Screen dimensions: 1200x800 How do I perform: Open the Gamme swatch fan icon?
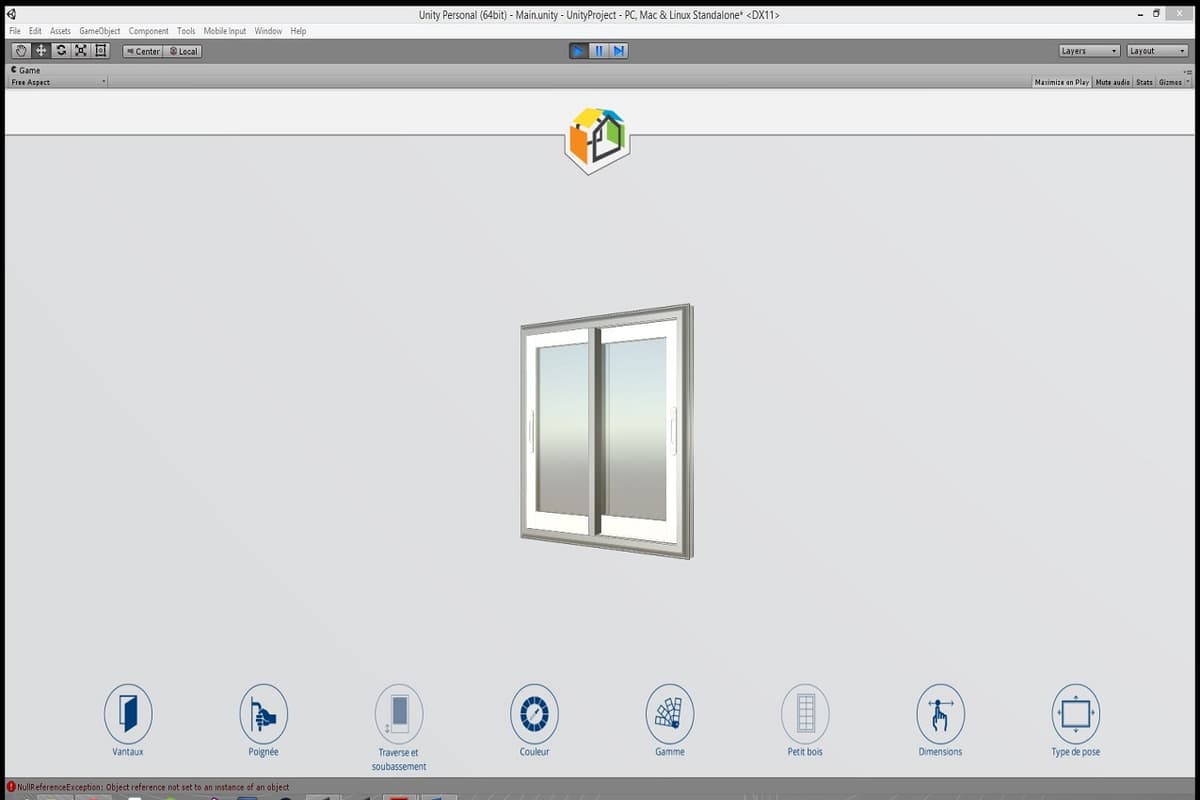(x=669, y=714)
